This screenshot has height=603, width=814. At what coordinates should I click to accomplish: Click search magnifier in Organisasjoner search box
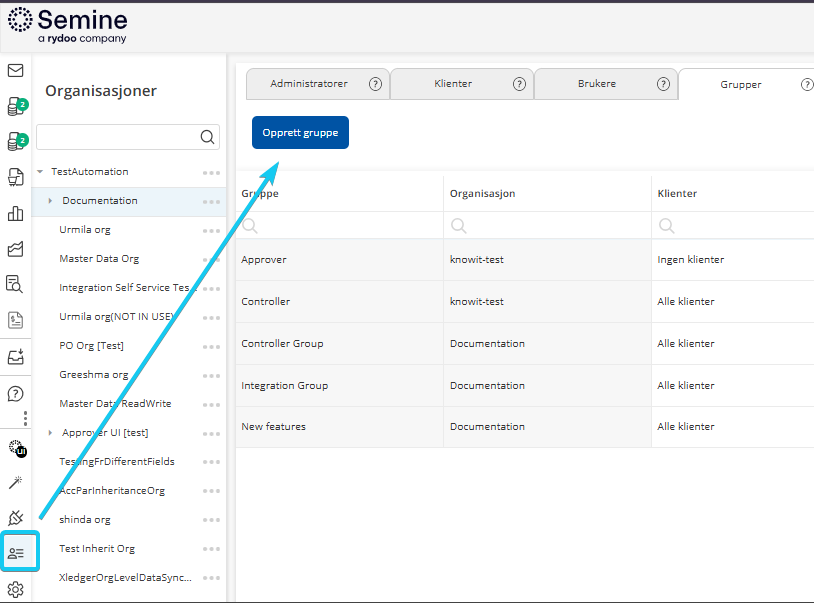click(207, 137)
